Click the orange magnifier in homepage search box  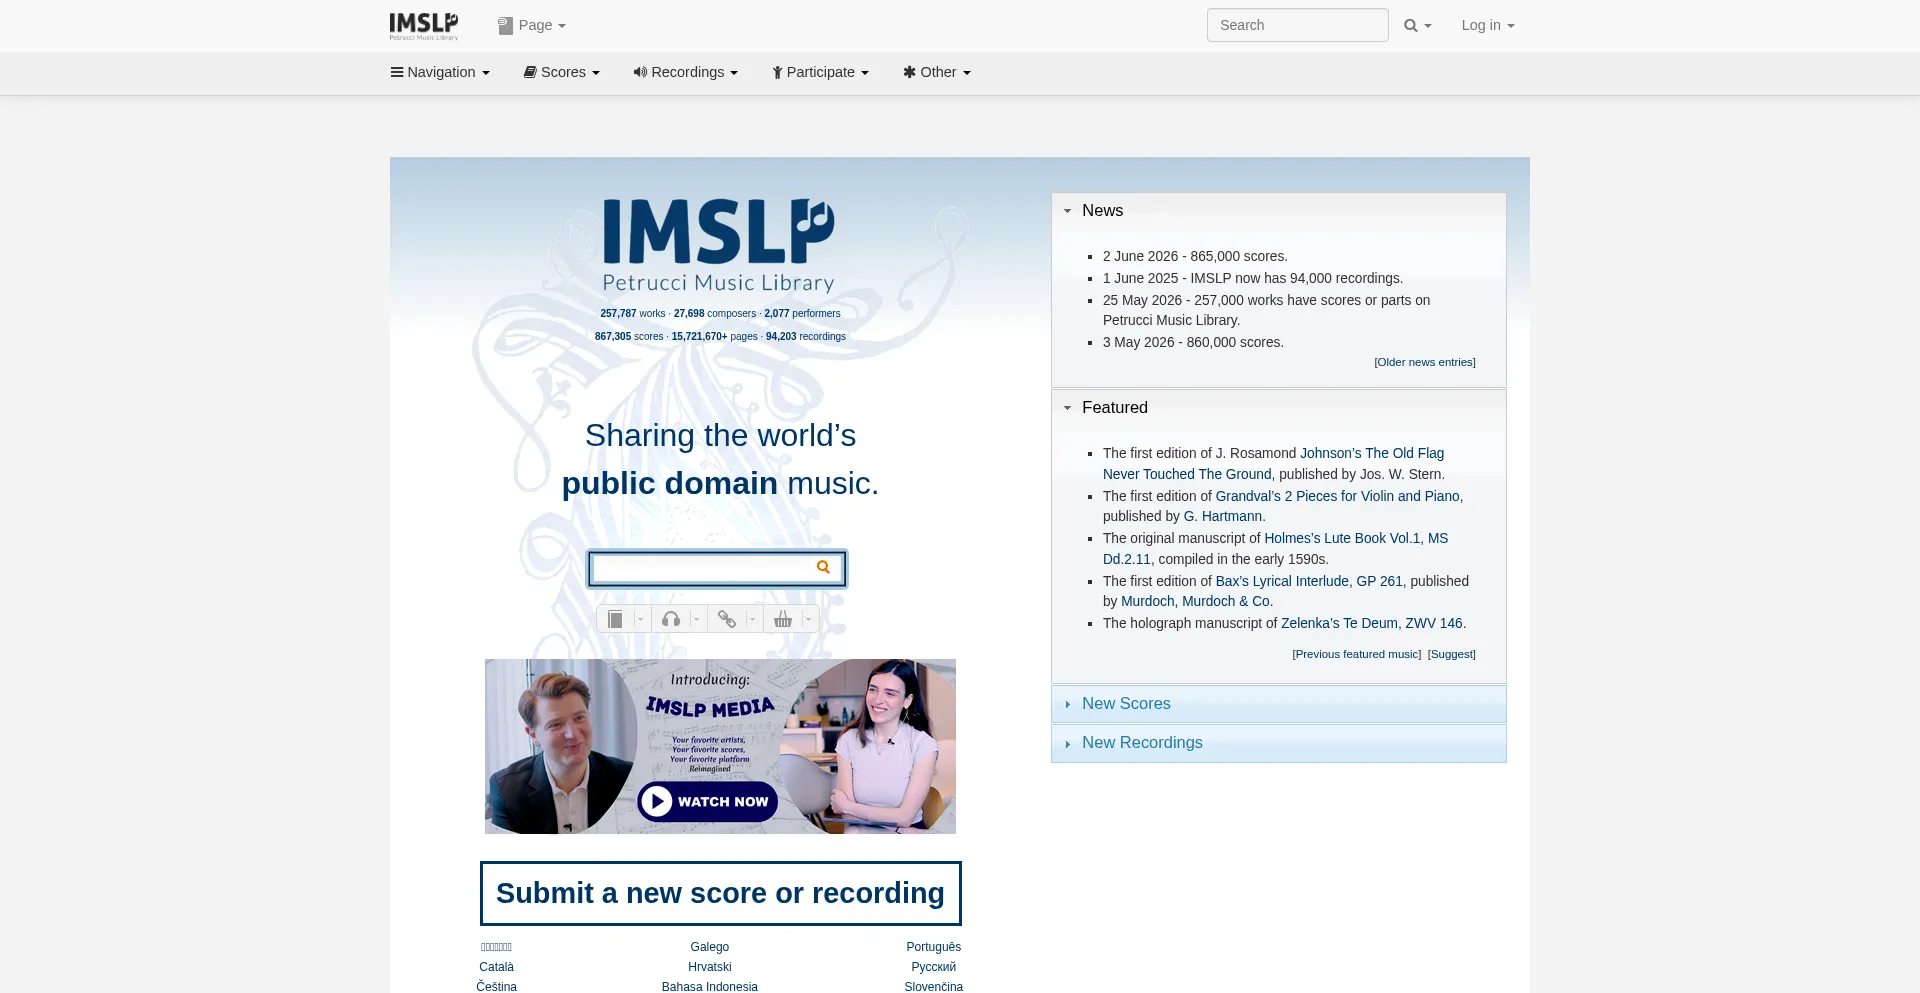pyautogui.click(x=823, y=567)
